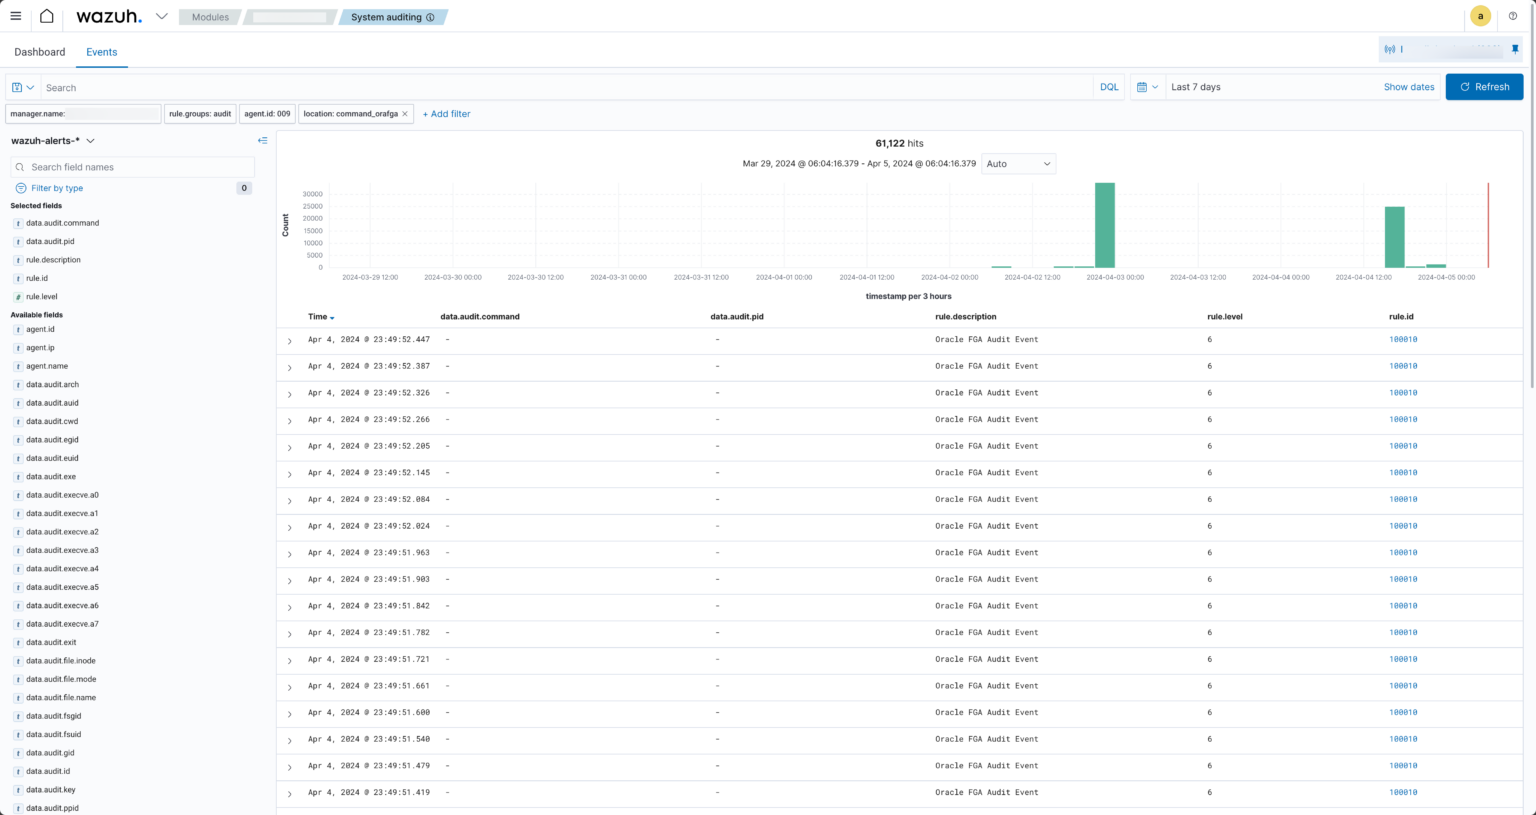Collapse the fields sidebar with the arrow icon

pos(262,140)
